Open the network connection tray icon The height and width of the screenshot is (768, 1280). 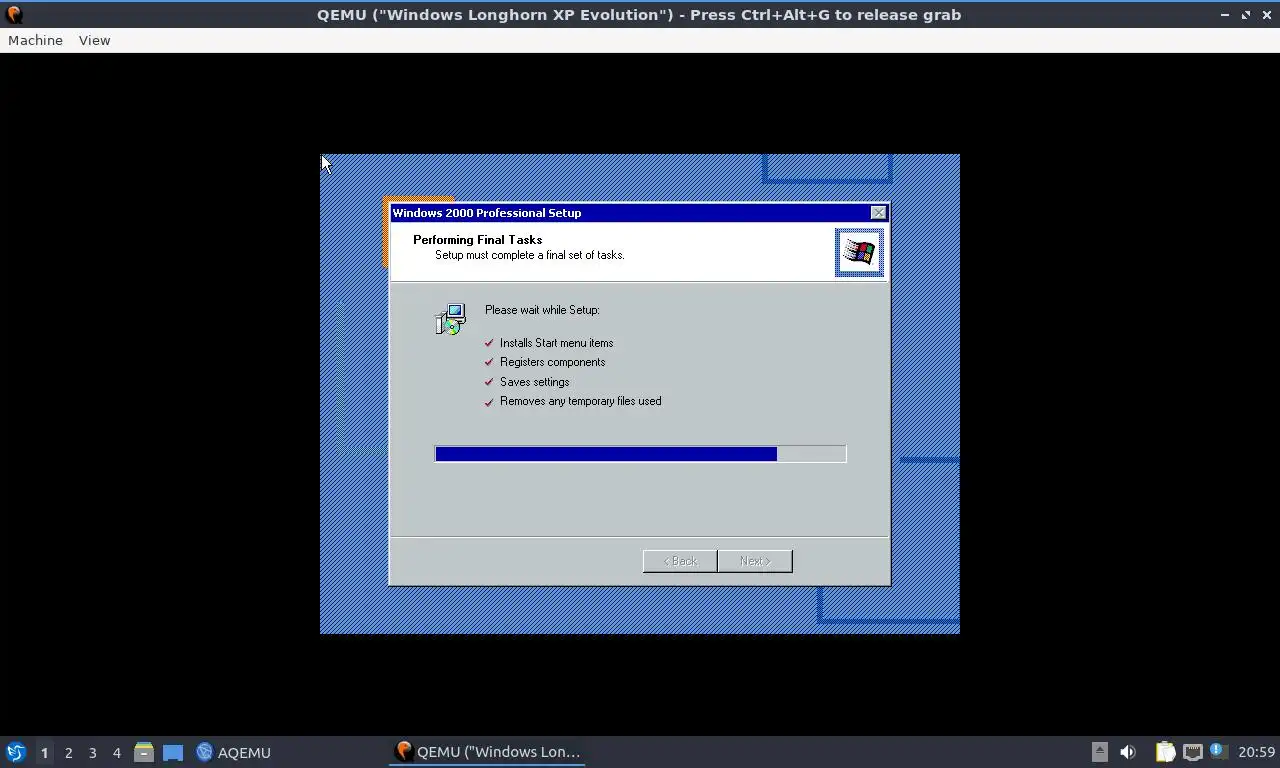[1192, 752]
